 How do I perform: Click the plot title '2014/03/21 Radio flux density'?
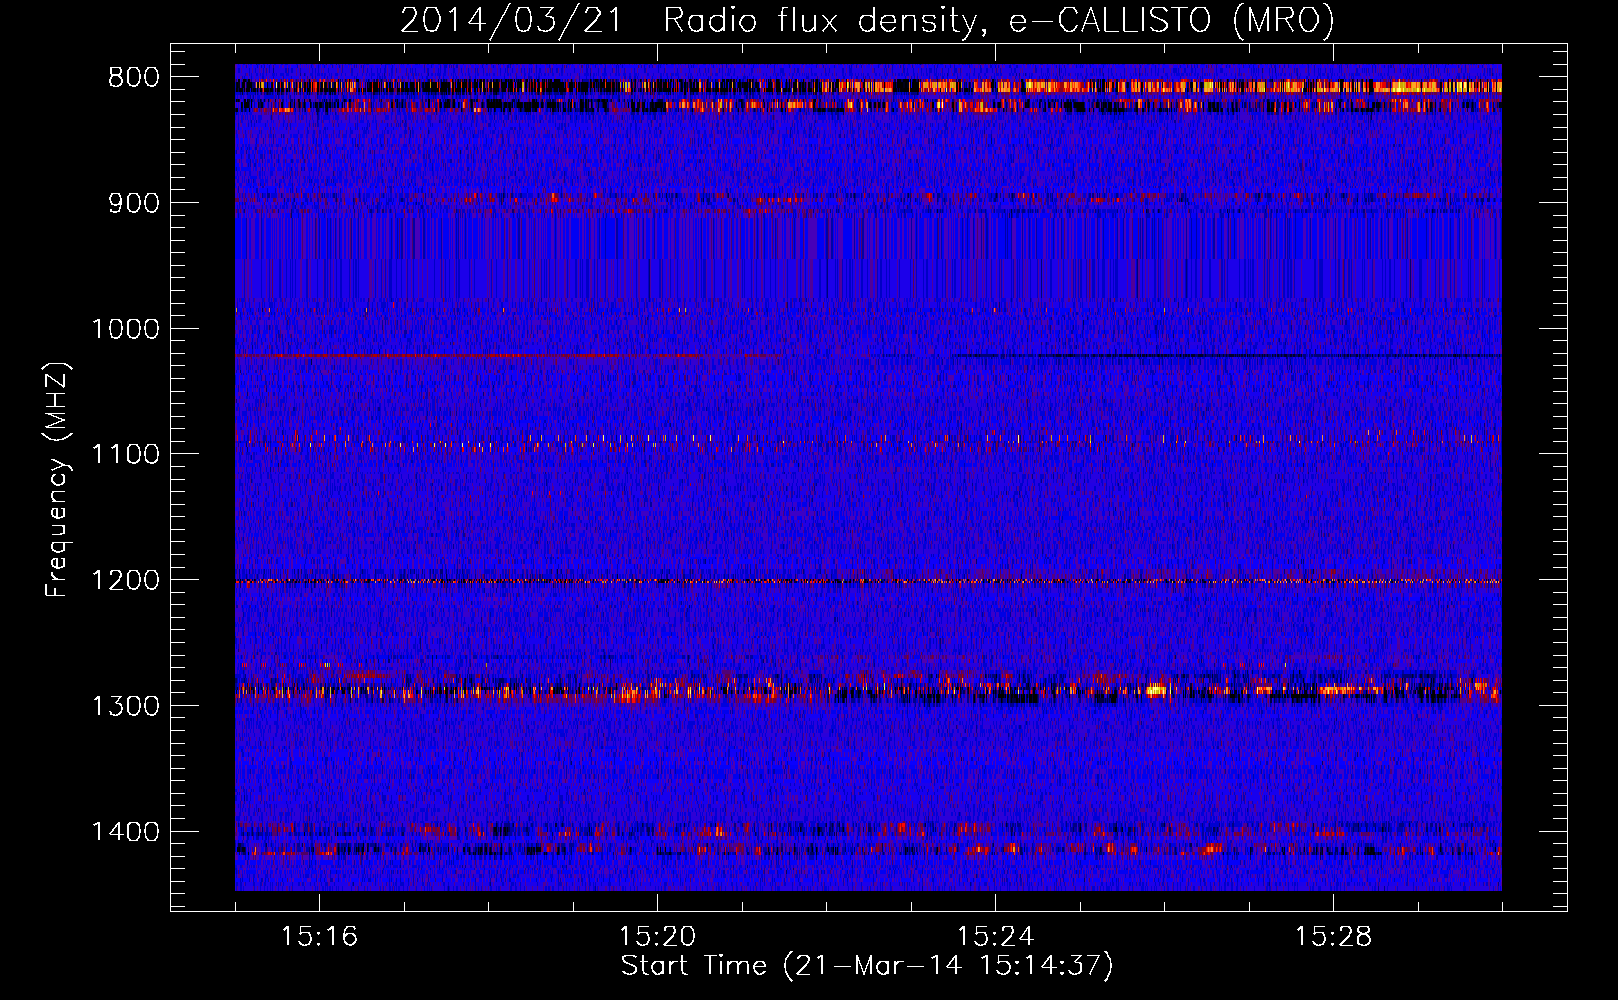(x=867, y=20)
